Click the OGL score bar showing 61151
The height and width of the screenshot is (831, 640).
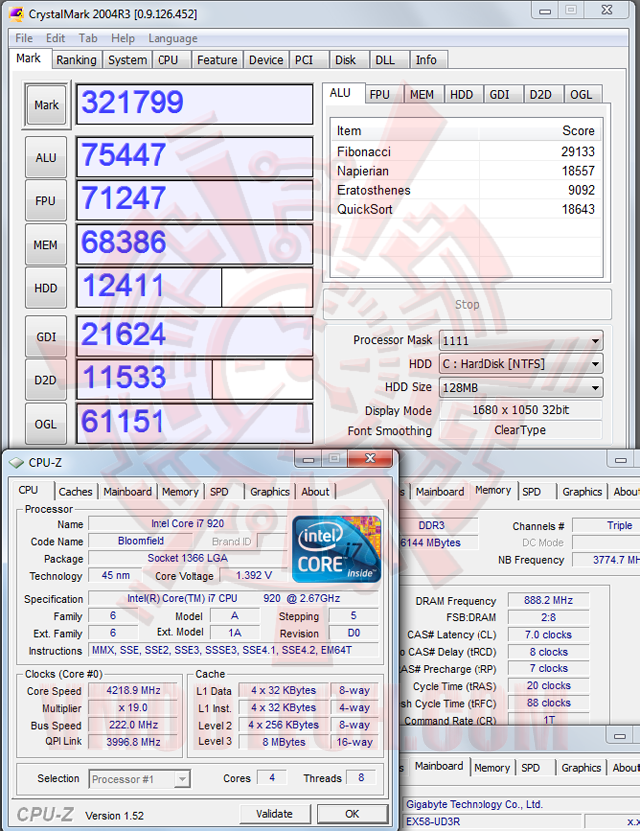click(194, 423)
